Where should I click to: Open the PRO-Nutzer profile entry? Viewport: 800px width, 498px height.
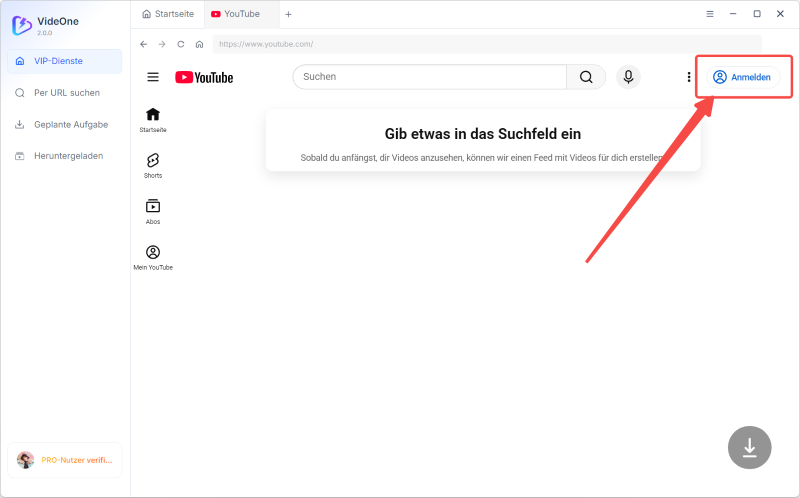coord(65,460)
